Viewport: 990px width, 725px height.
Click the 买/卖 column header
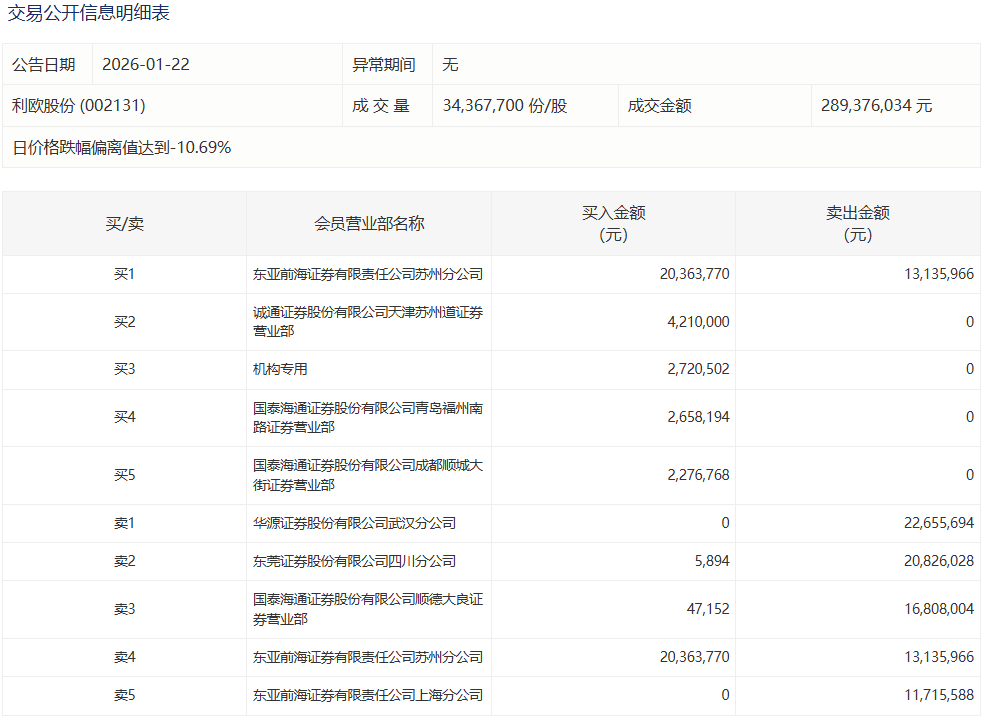click(x=124, y=224)
